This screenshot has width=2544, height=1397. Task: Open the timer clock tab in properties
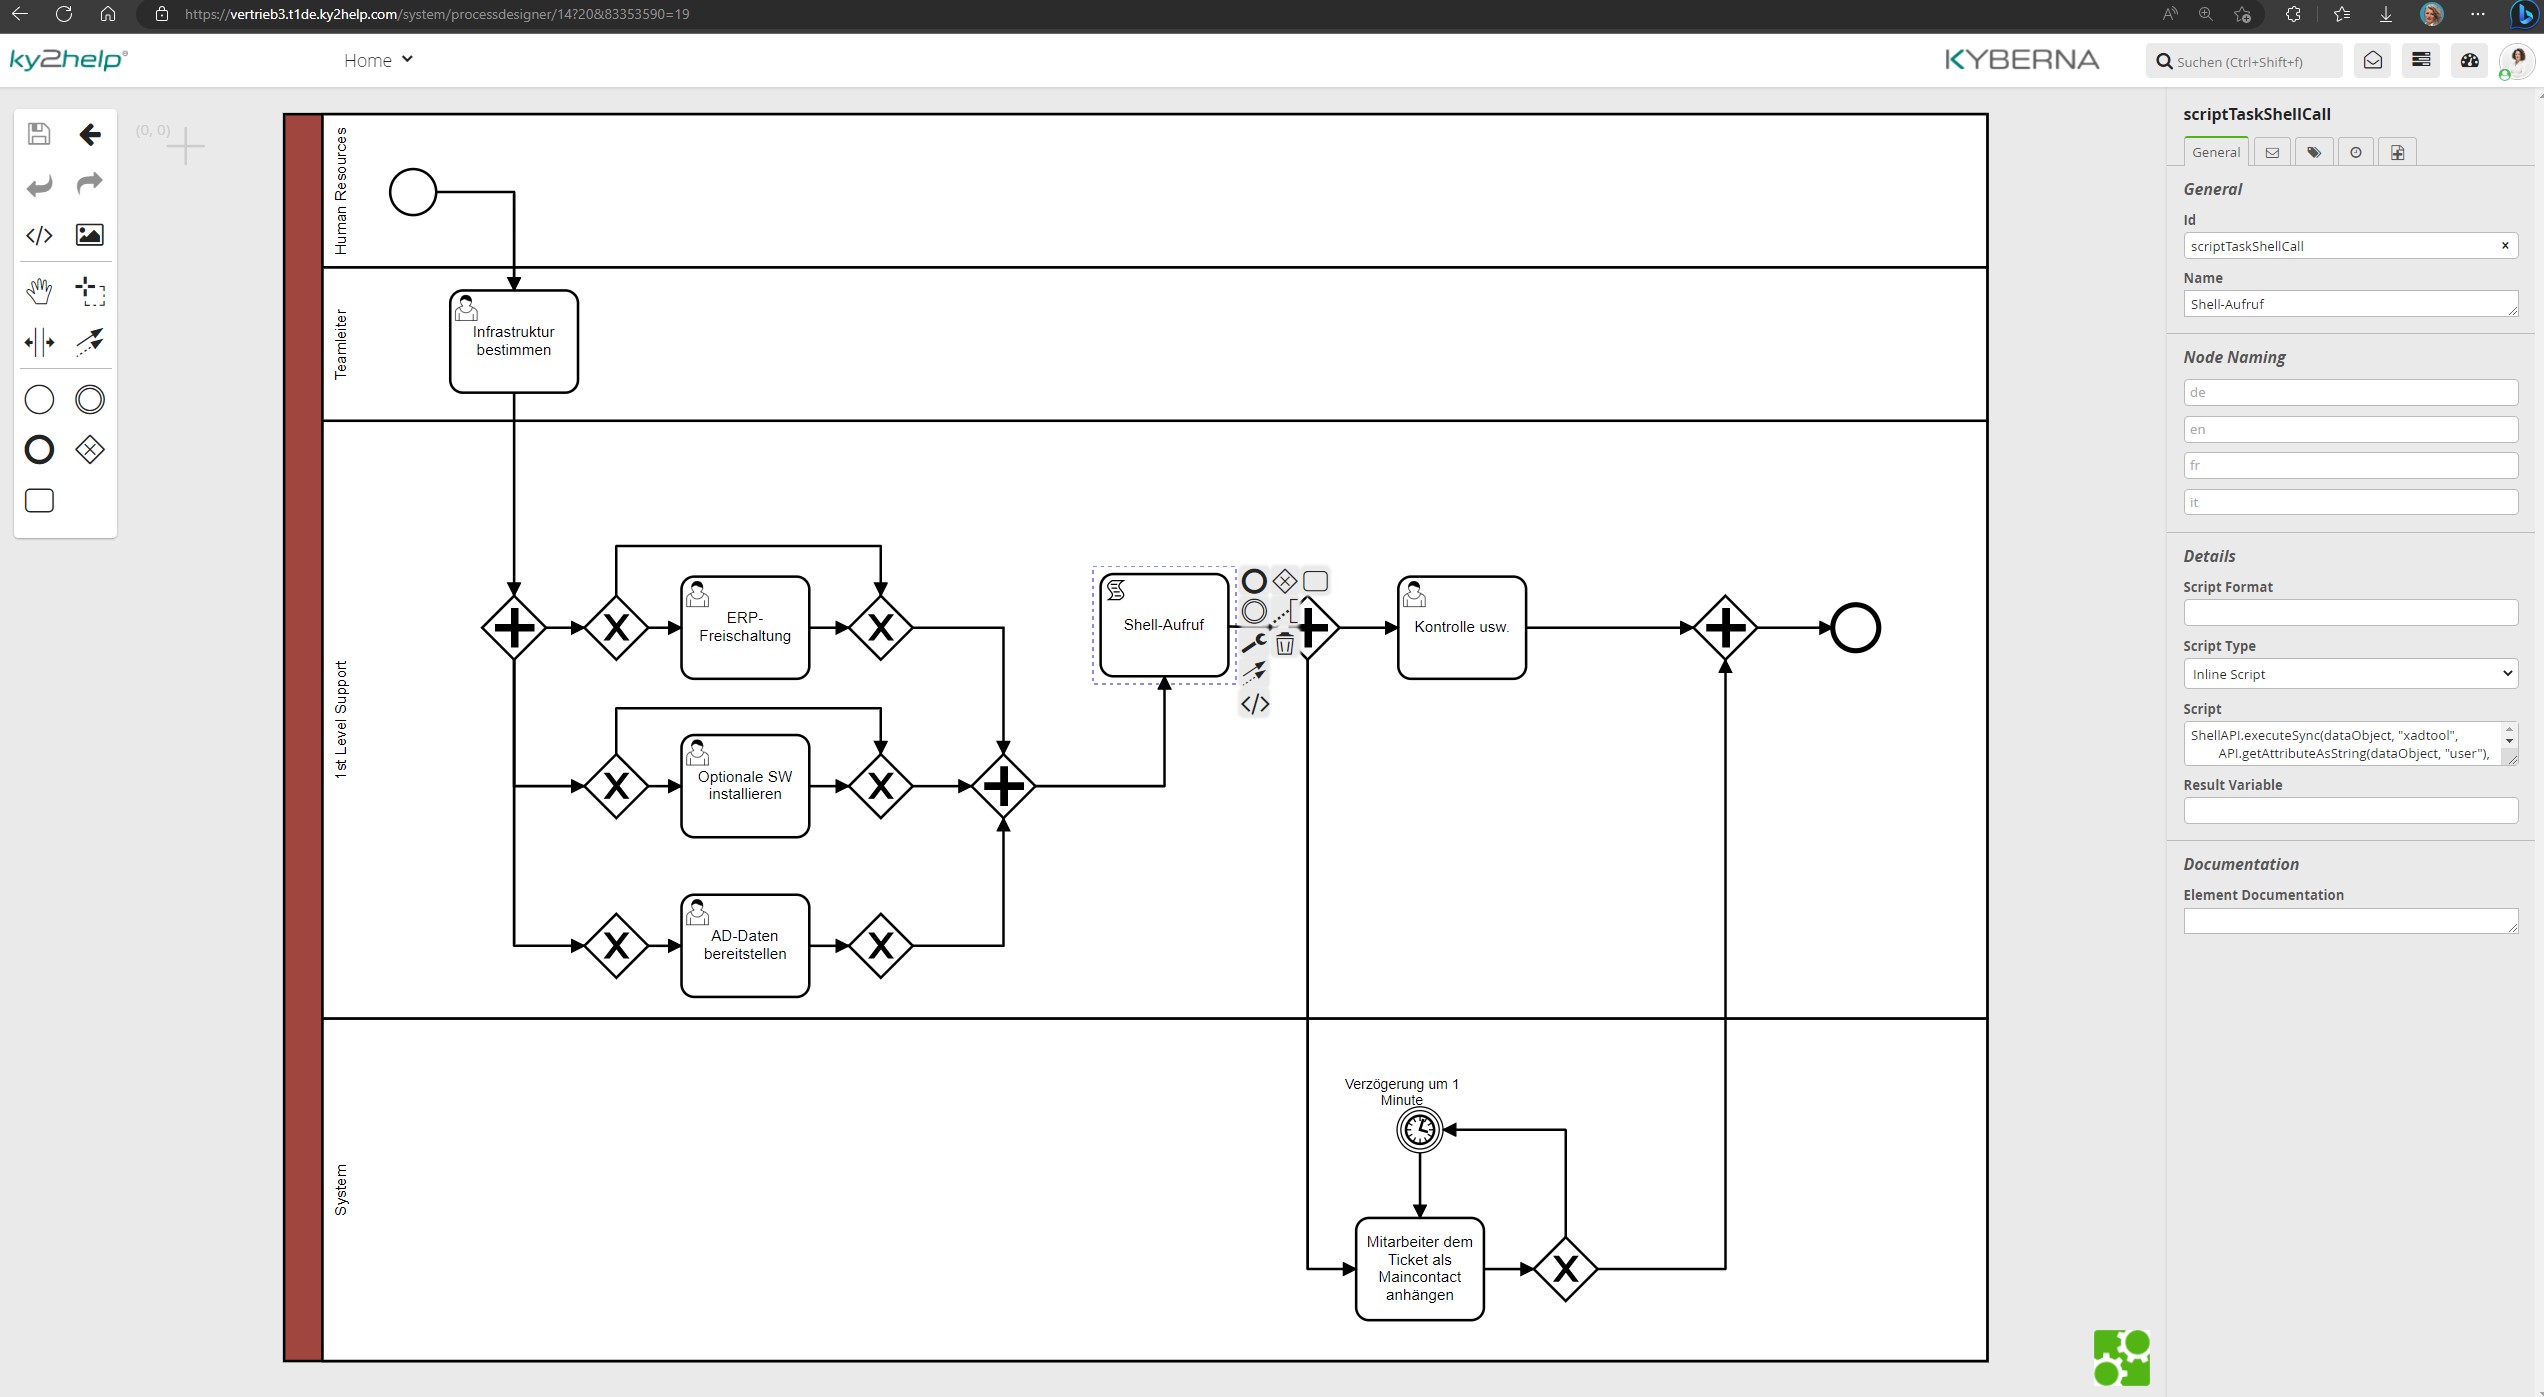pos(2356,151)
